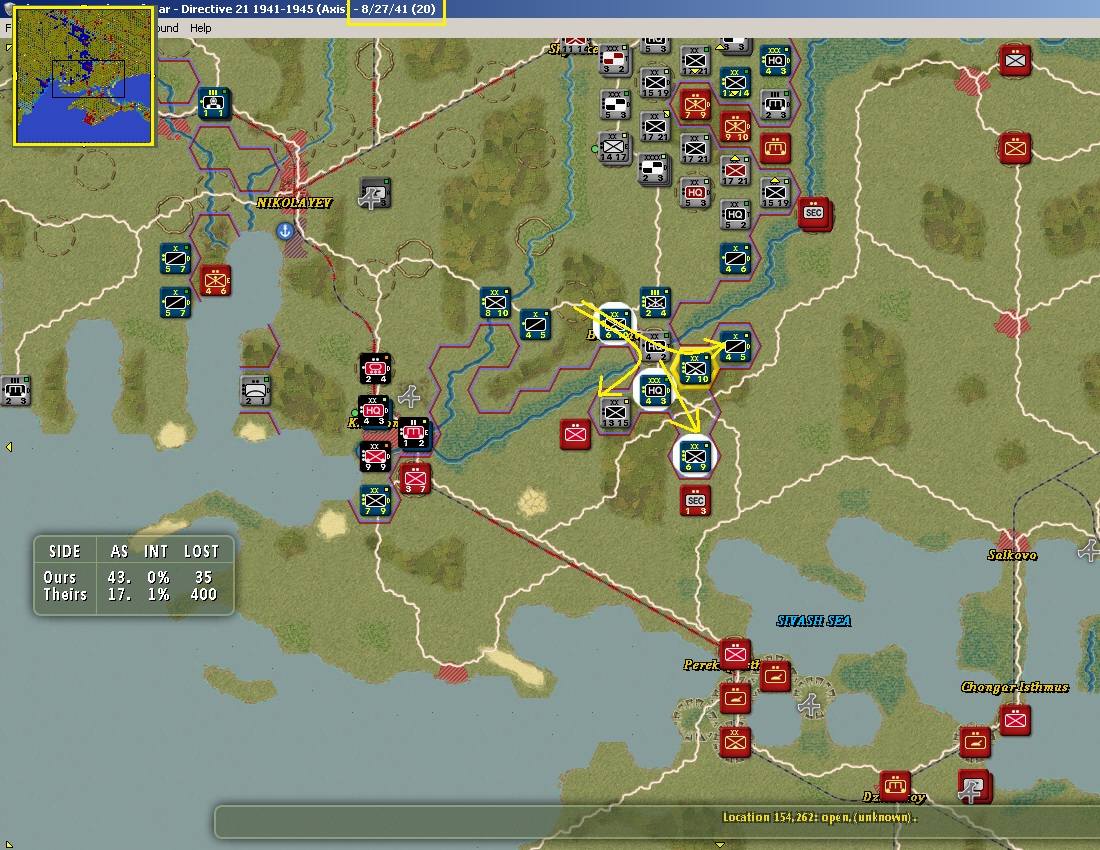Select the blue 8-10 infantry division
Screen dimensions: 1100x850
(x=495, y=303)
